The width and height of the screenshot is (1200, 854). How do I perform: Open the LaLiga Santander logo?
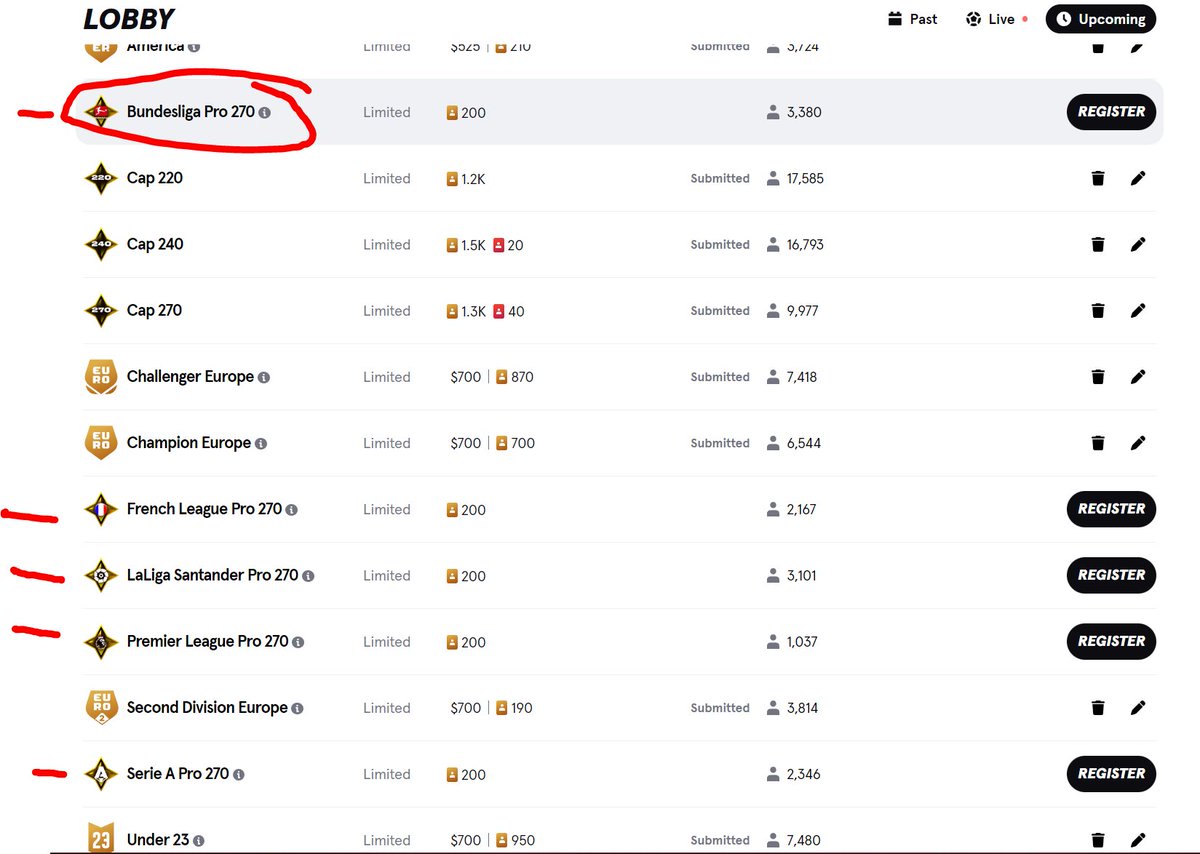pyautogui.click(x=101, y=575)
